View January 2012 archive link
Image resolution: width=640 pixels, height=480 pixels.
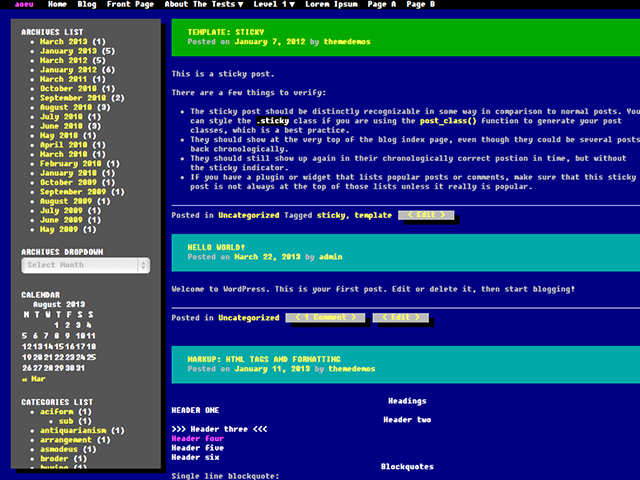(69, 70)
